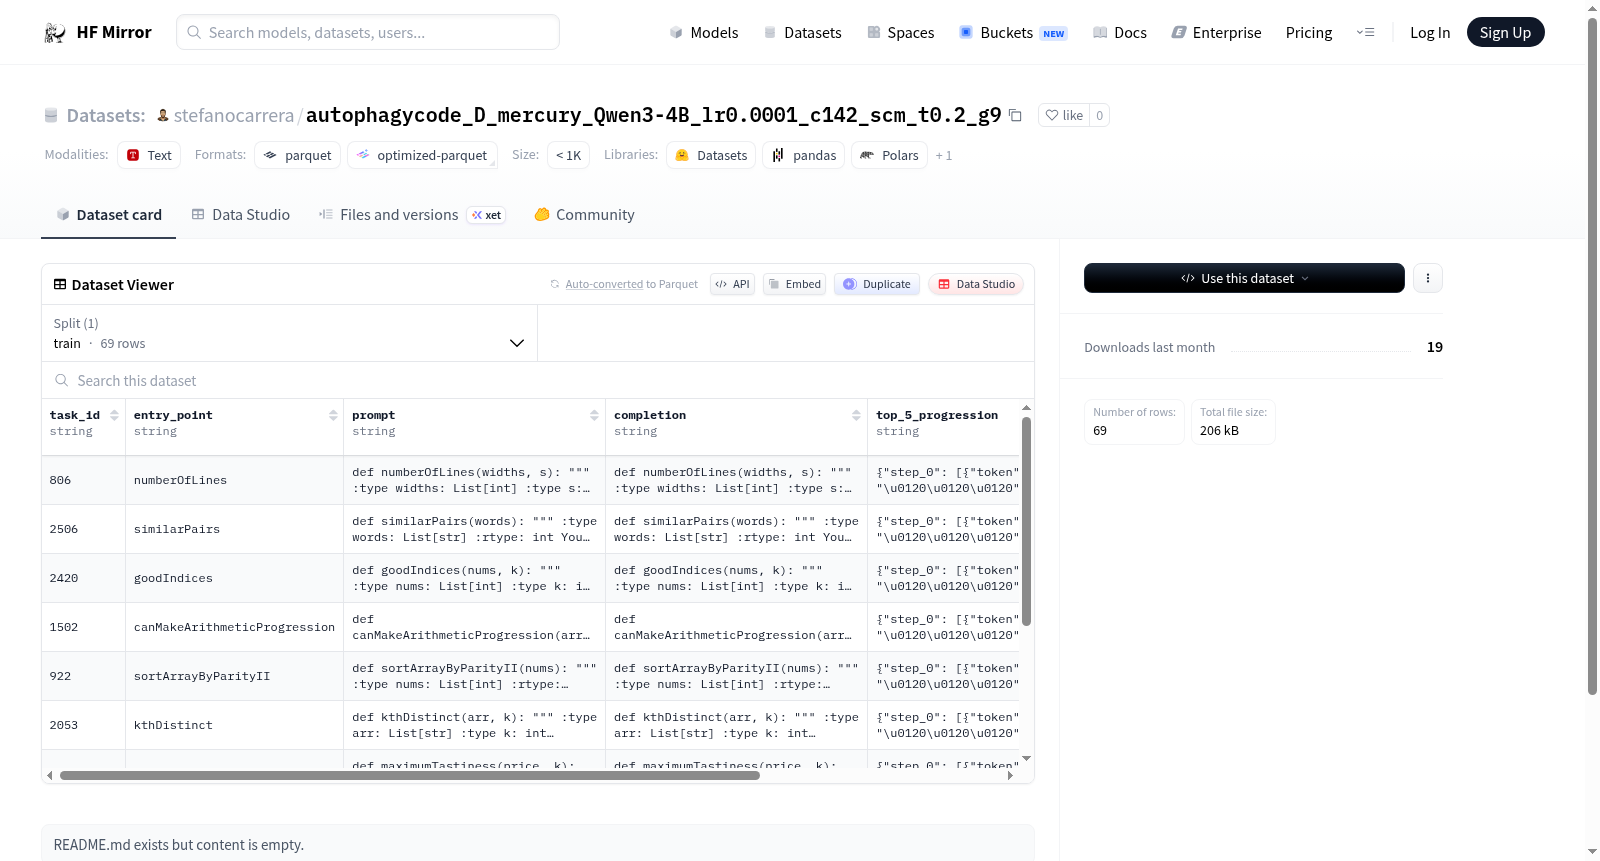The height and width of the screenshot is (861, 1600).
Task: Click the page vertical scrollbar
Action: pyautogui.click(x=1593, y=355)
